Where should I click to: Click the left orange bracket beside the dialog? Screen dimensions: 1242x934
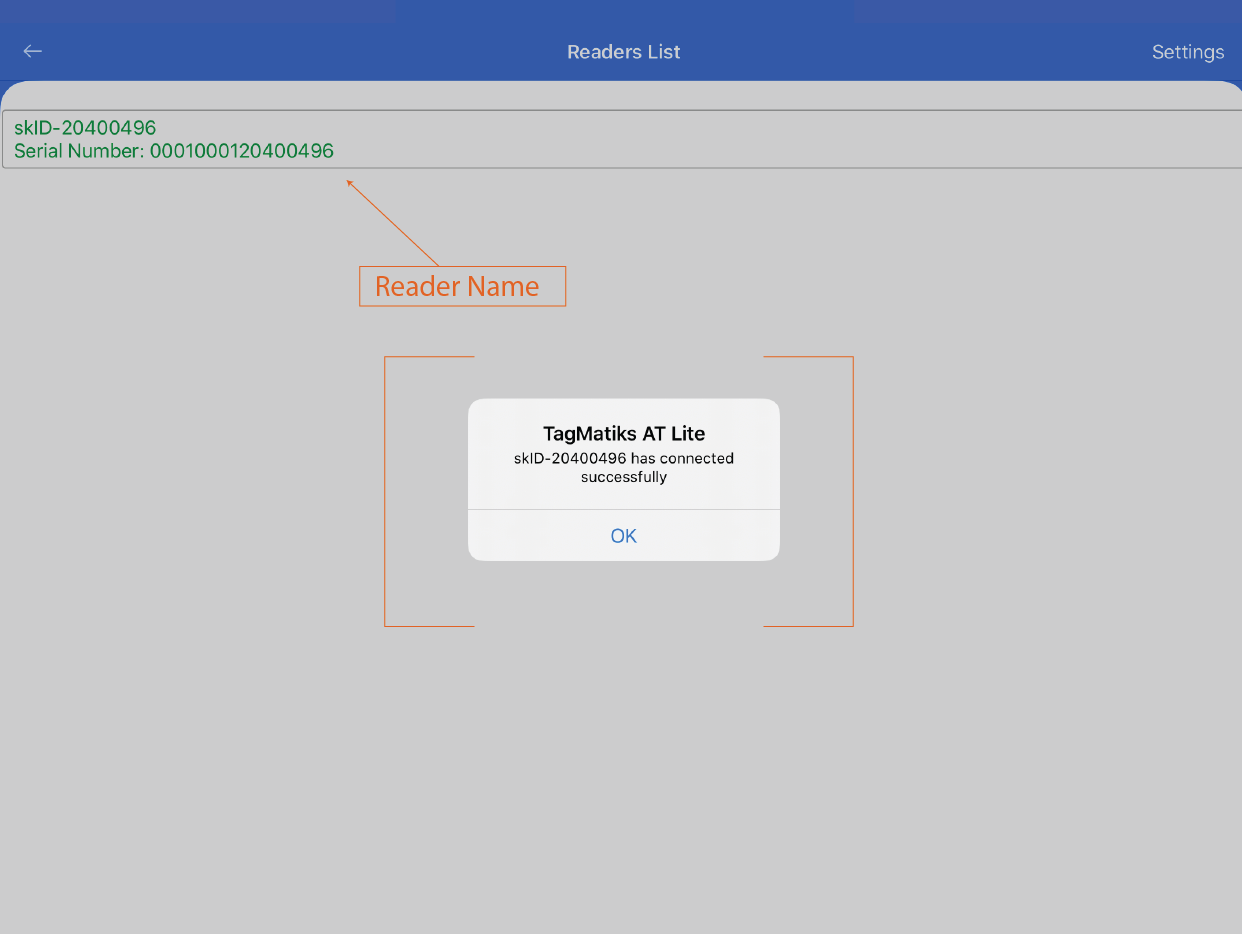(385, 490)
